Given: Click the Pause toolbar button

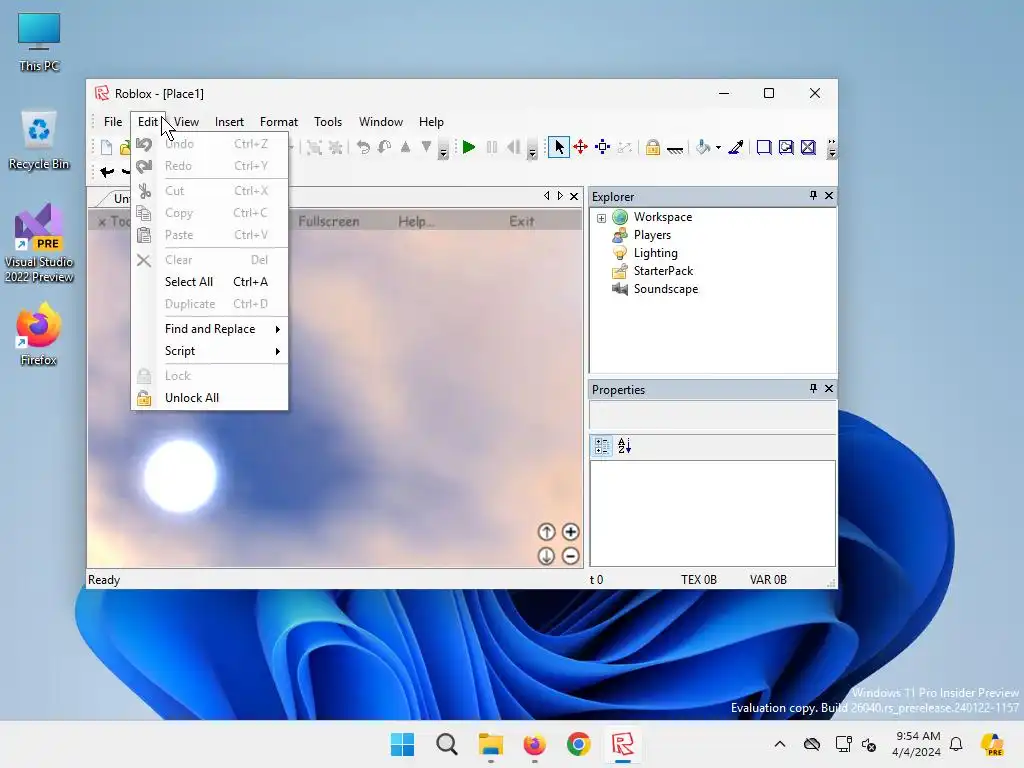Looking at the screenshot, I should 492,148.
